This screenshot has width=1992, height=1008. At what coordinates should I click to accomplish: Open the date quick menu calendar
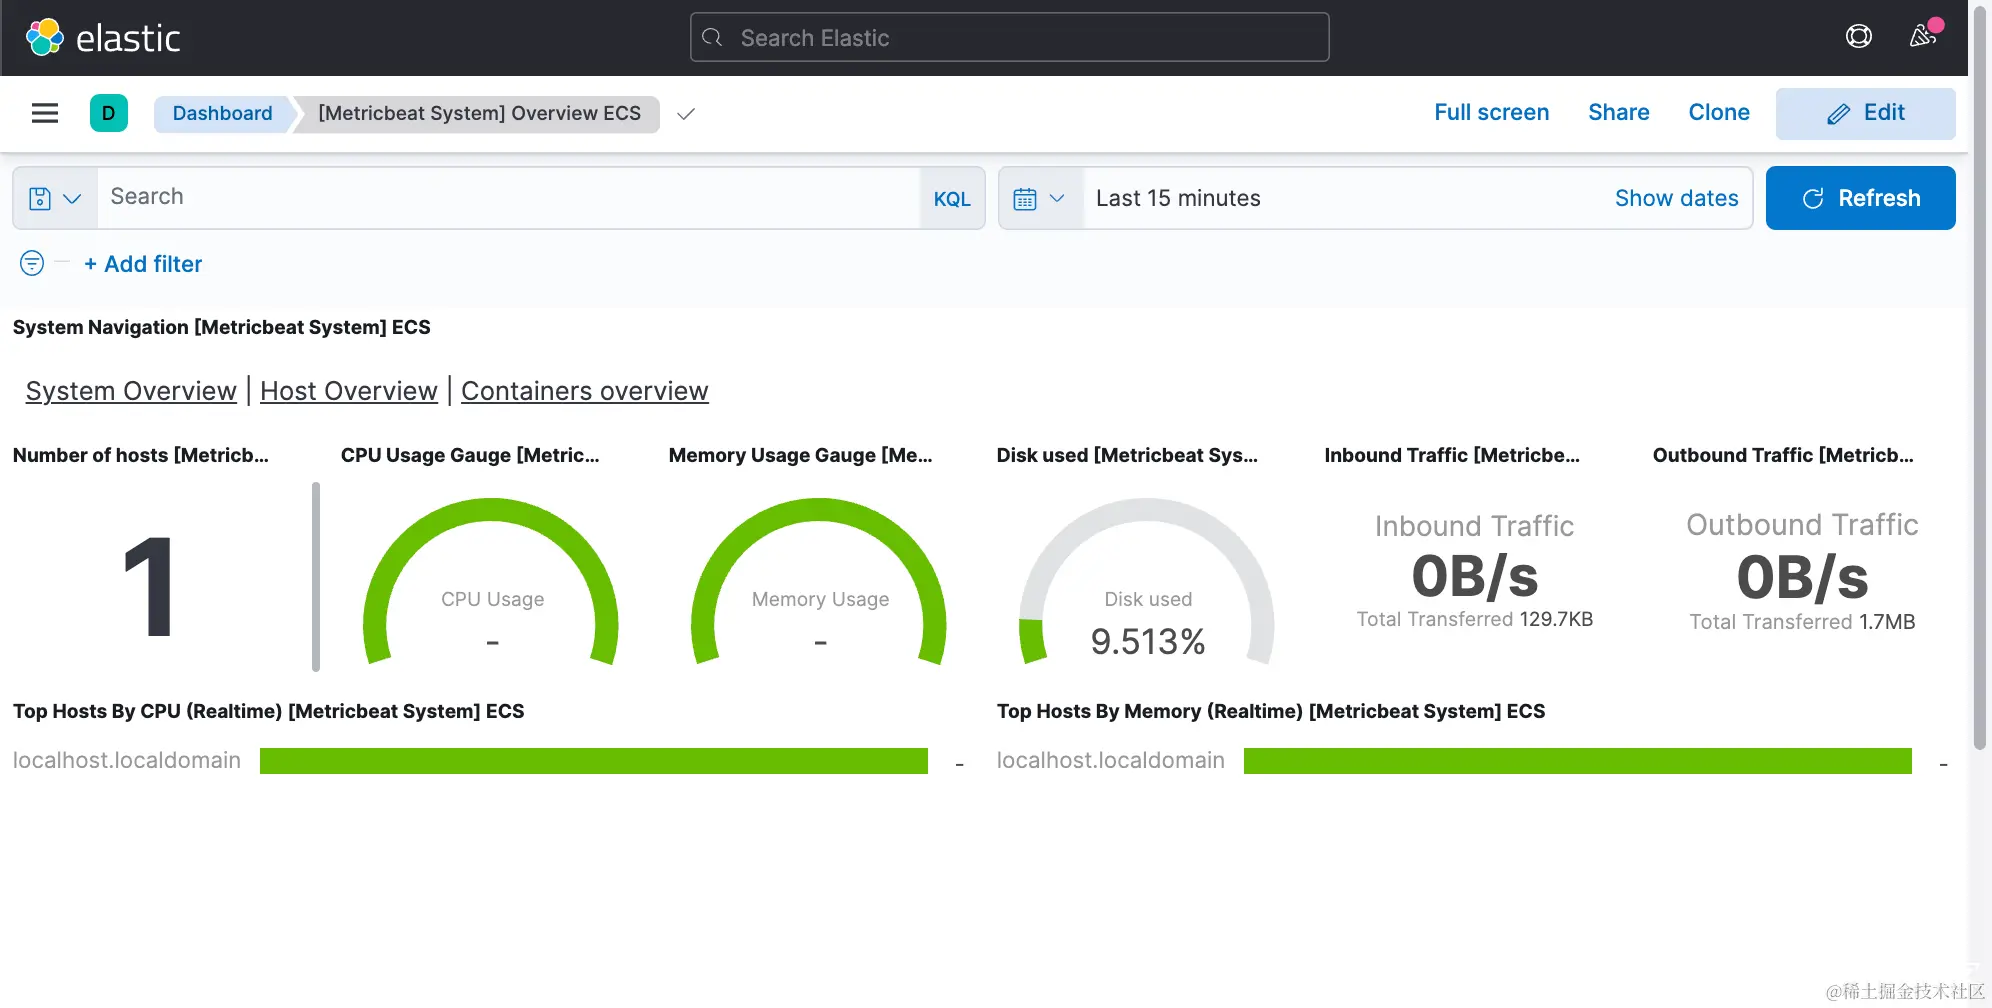tap(1040, 198)
